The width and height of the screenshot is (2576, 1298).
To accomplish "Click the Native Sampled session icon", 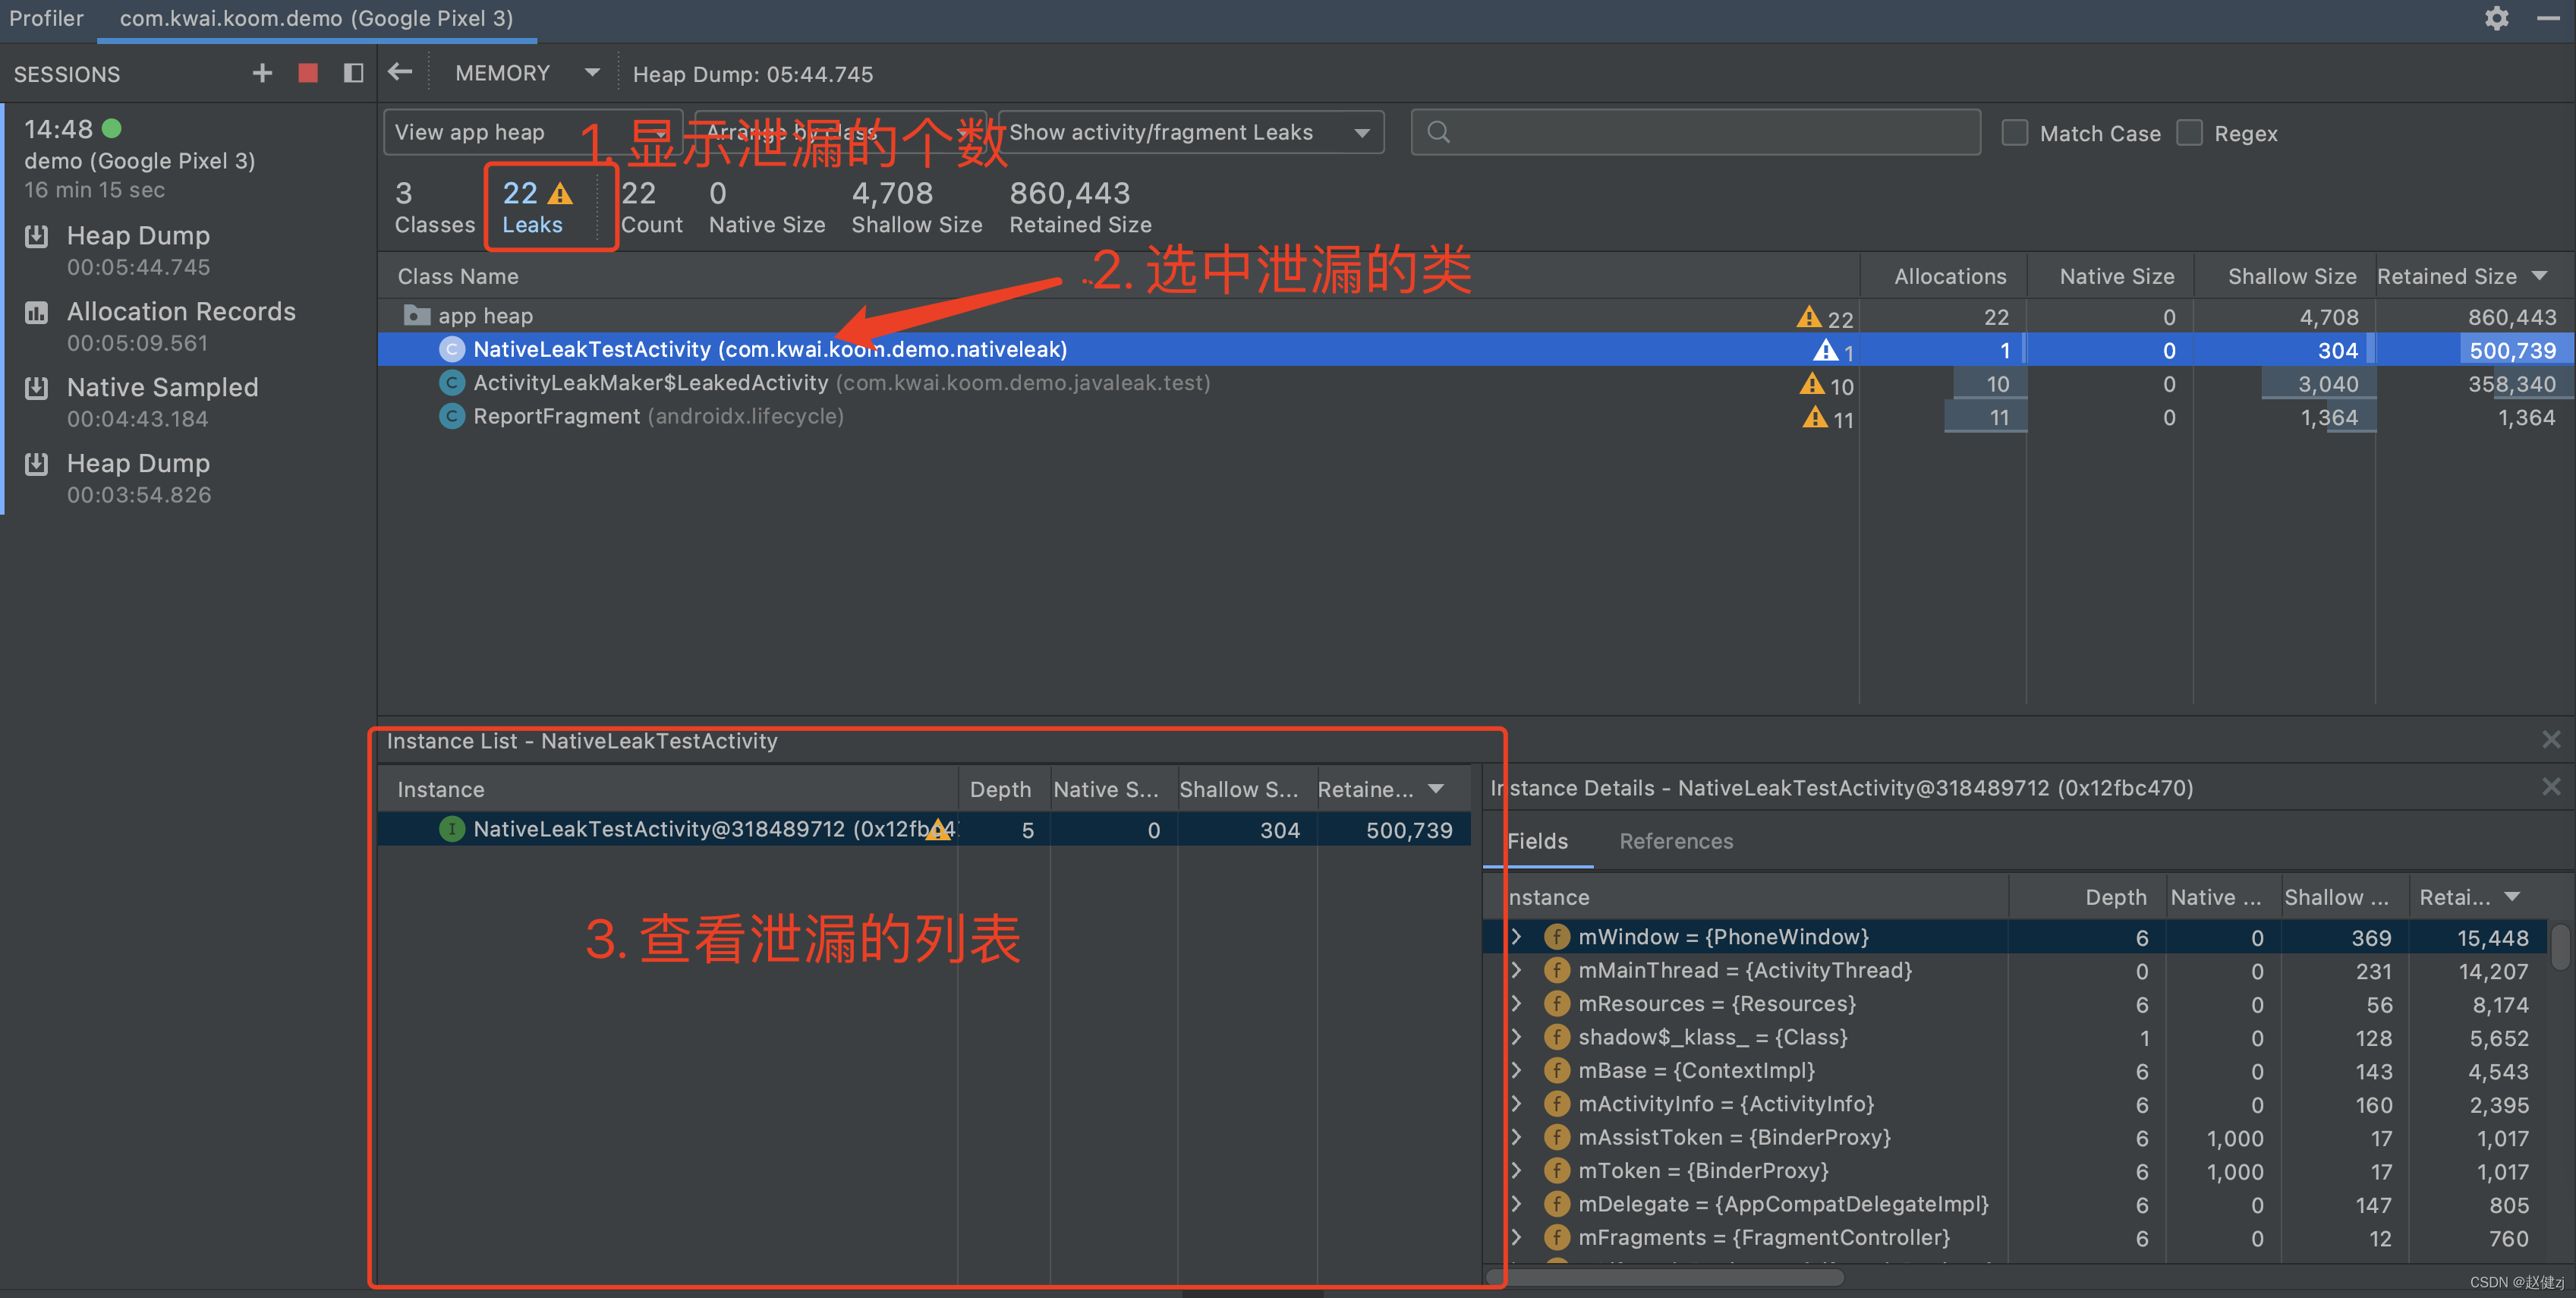I will (37, 389).
